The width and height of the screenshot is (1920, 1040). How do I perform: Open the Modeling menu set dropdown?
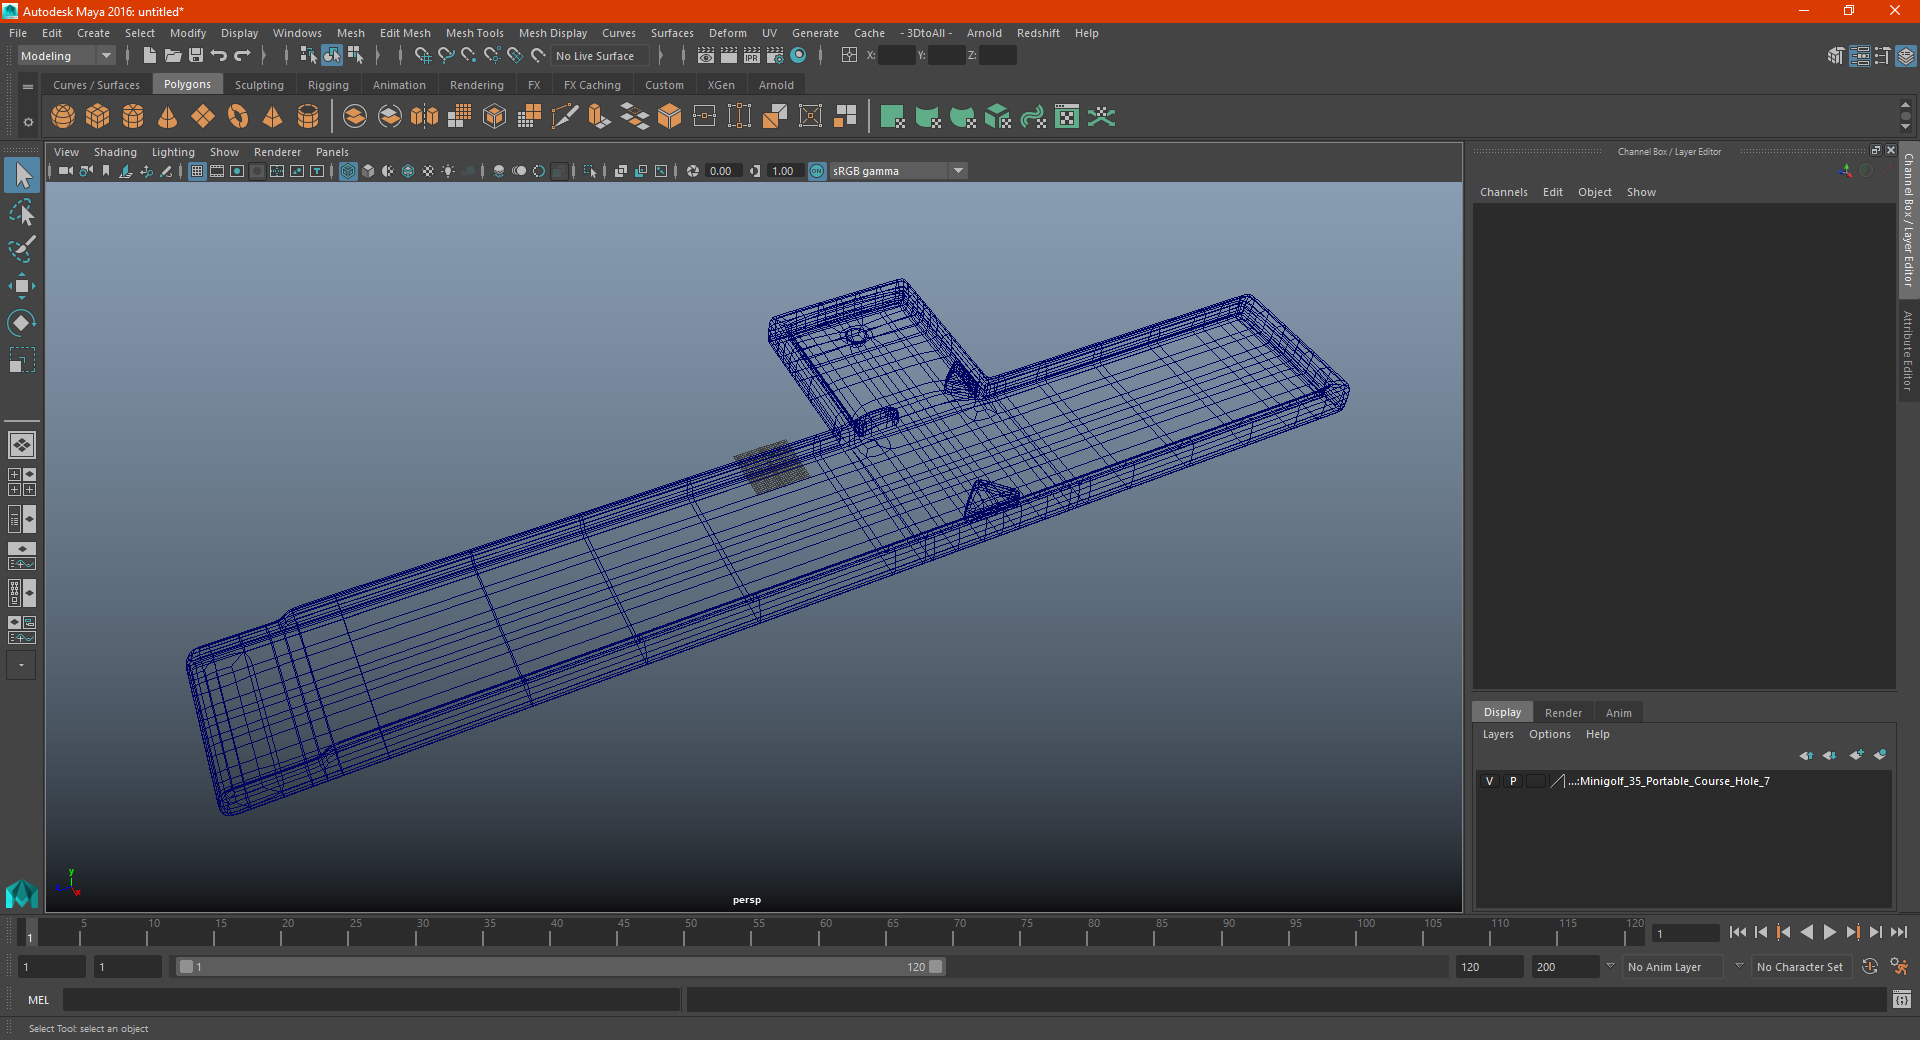tap(66, 56)
